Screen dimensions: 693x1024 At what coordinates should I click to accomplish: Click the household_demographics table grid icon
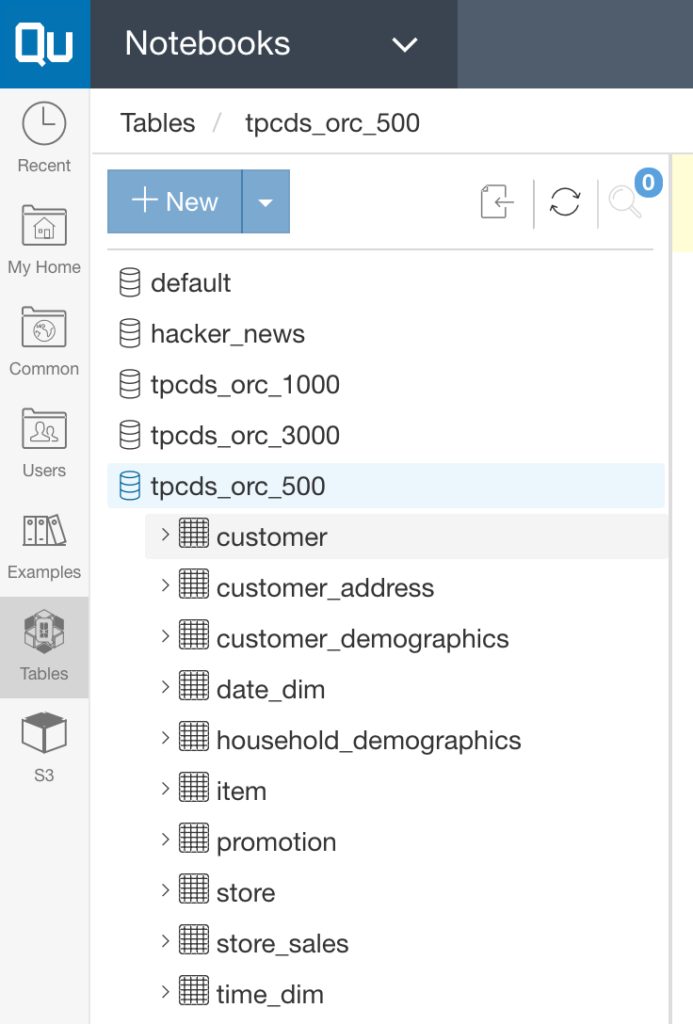194,736
